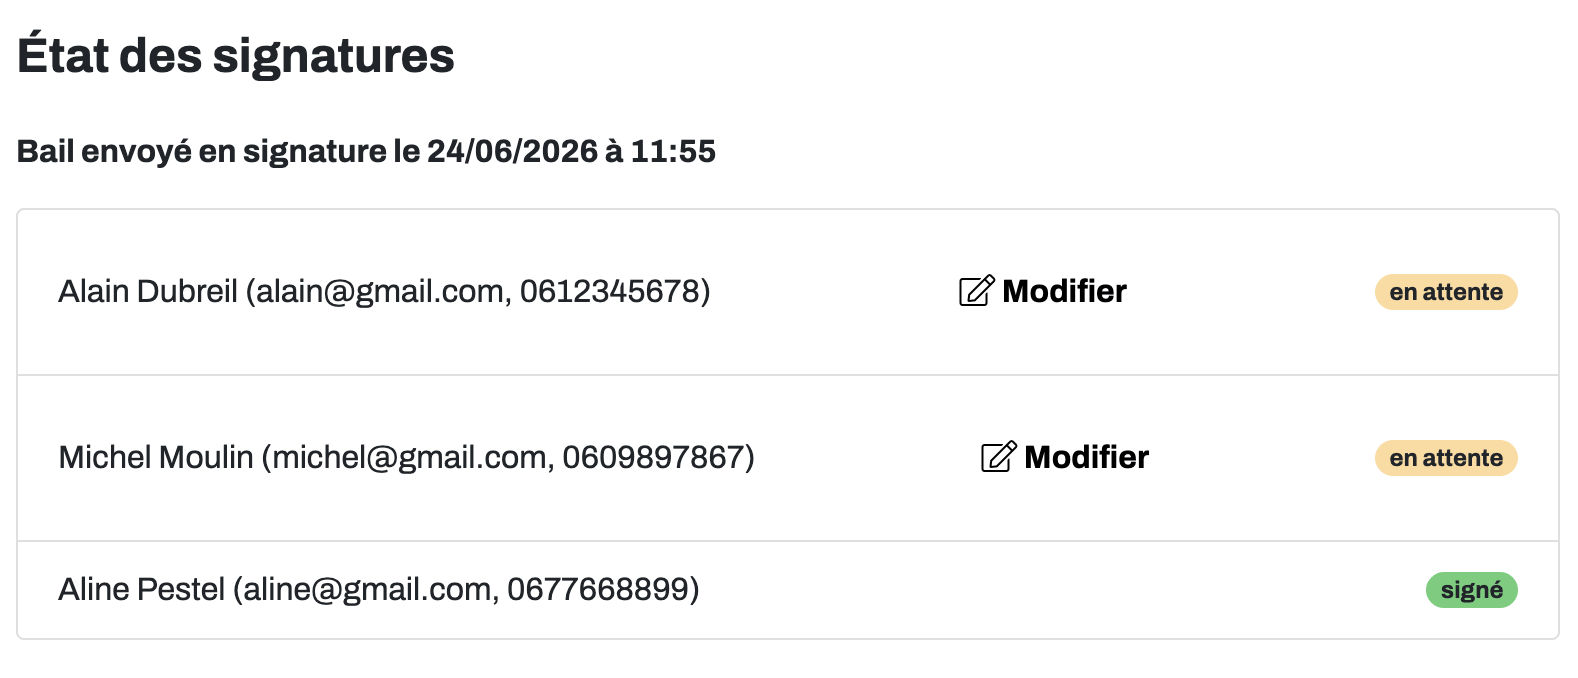
Task: Click the date 24/06/2026 in the subtitle
Action: pyautogui.click(x=512, y=151)
